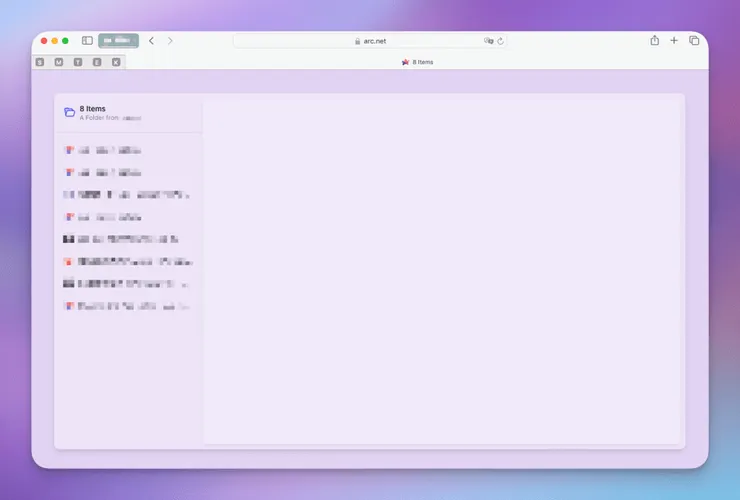Add a new tab with plus icon
740x500 pixels.
pyautogui.click(x=674, y=41)
